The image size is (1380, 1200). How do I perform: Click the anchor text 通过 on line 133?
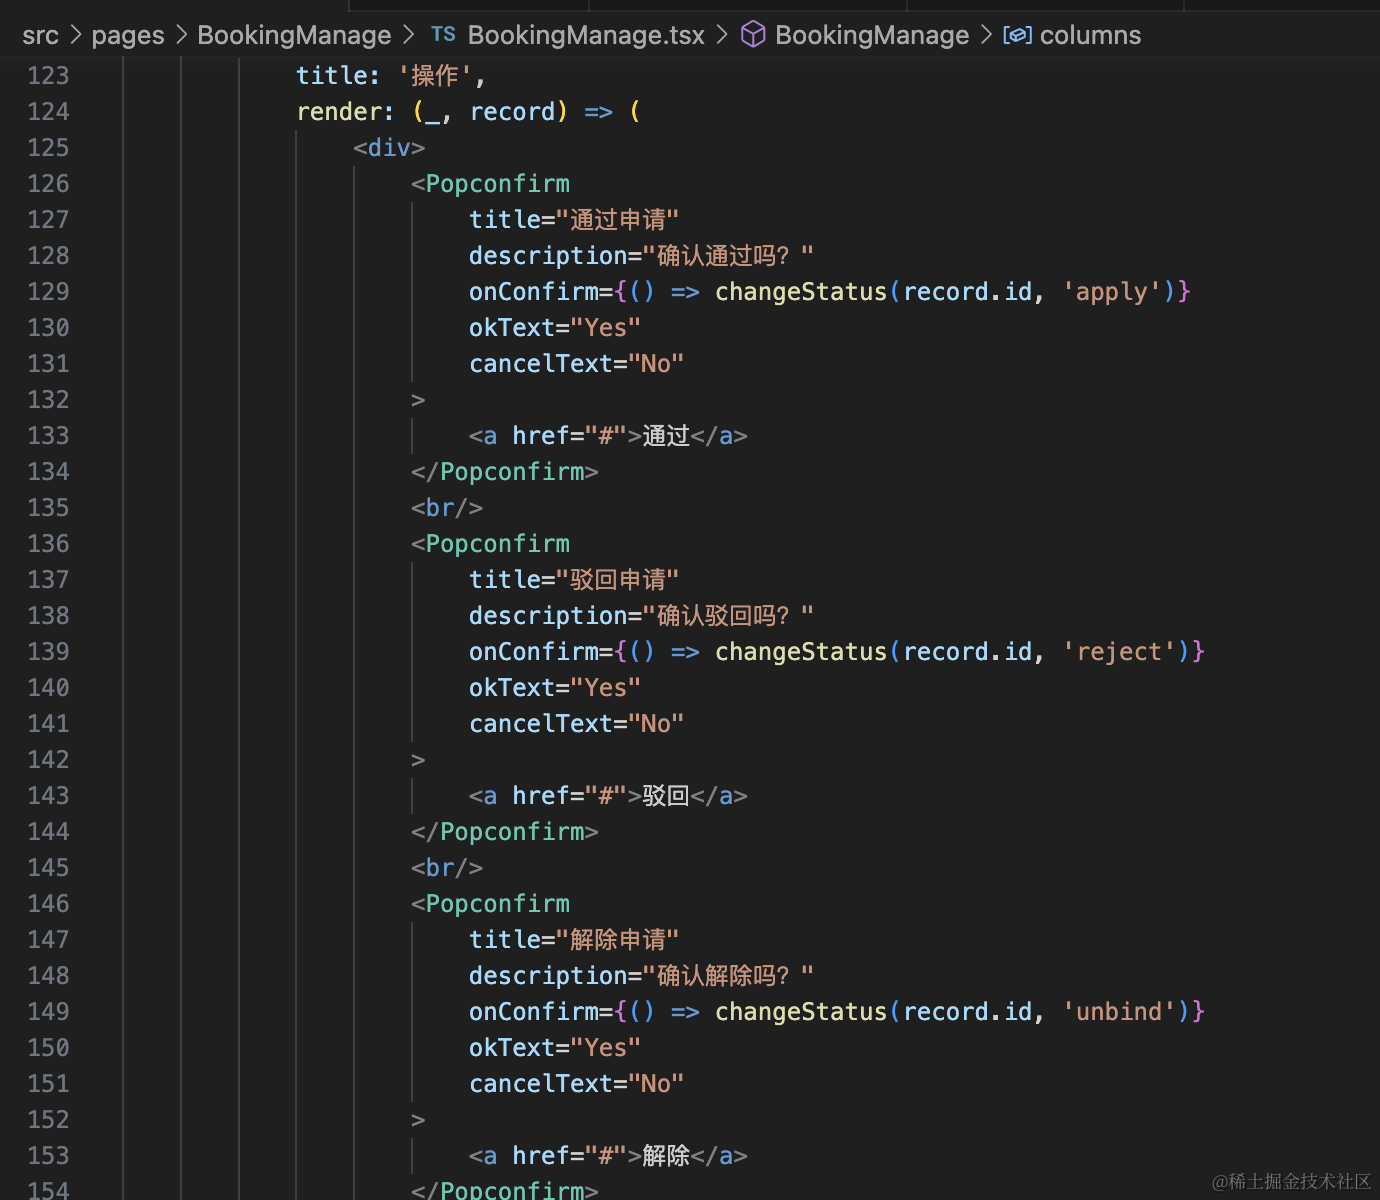click(666, 436)
